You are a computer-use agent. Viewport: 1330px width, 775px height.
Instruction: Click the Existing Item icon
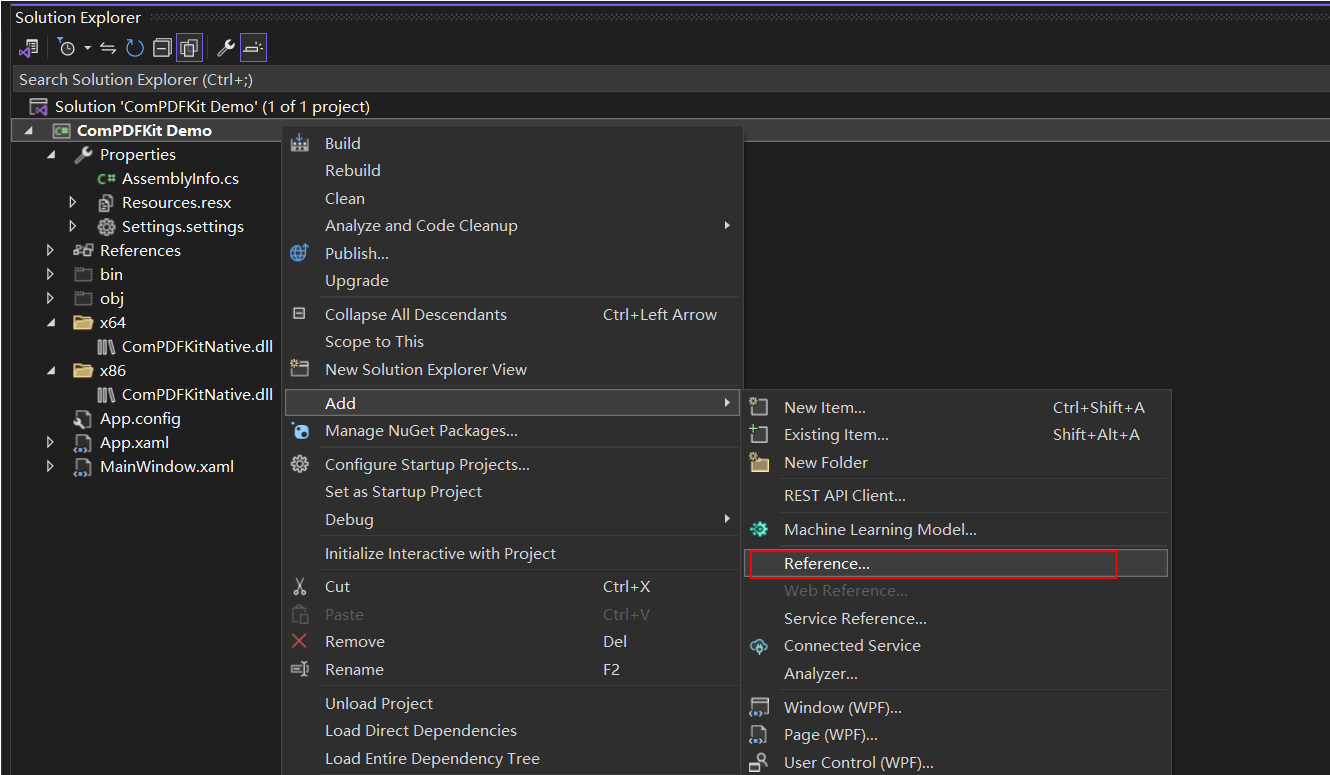pyautogui.click(x=759, y=434)
